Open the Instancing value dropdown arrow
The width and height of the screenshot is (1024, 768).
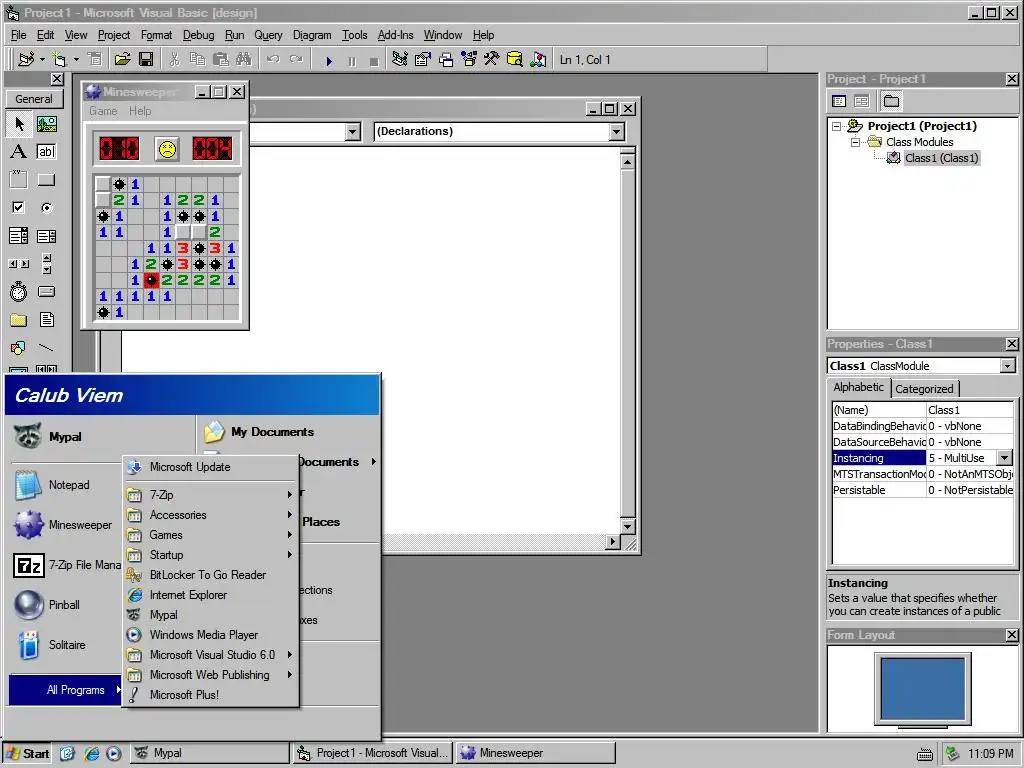click(1005, 458)
